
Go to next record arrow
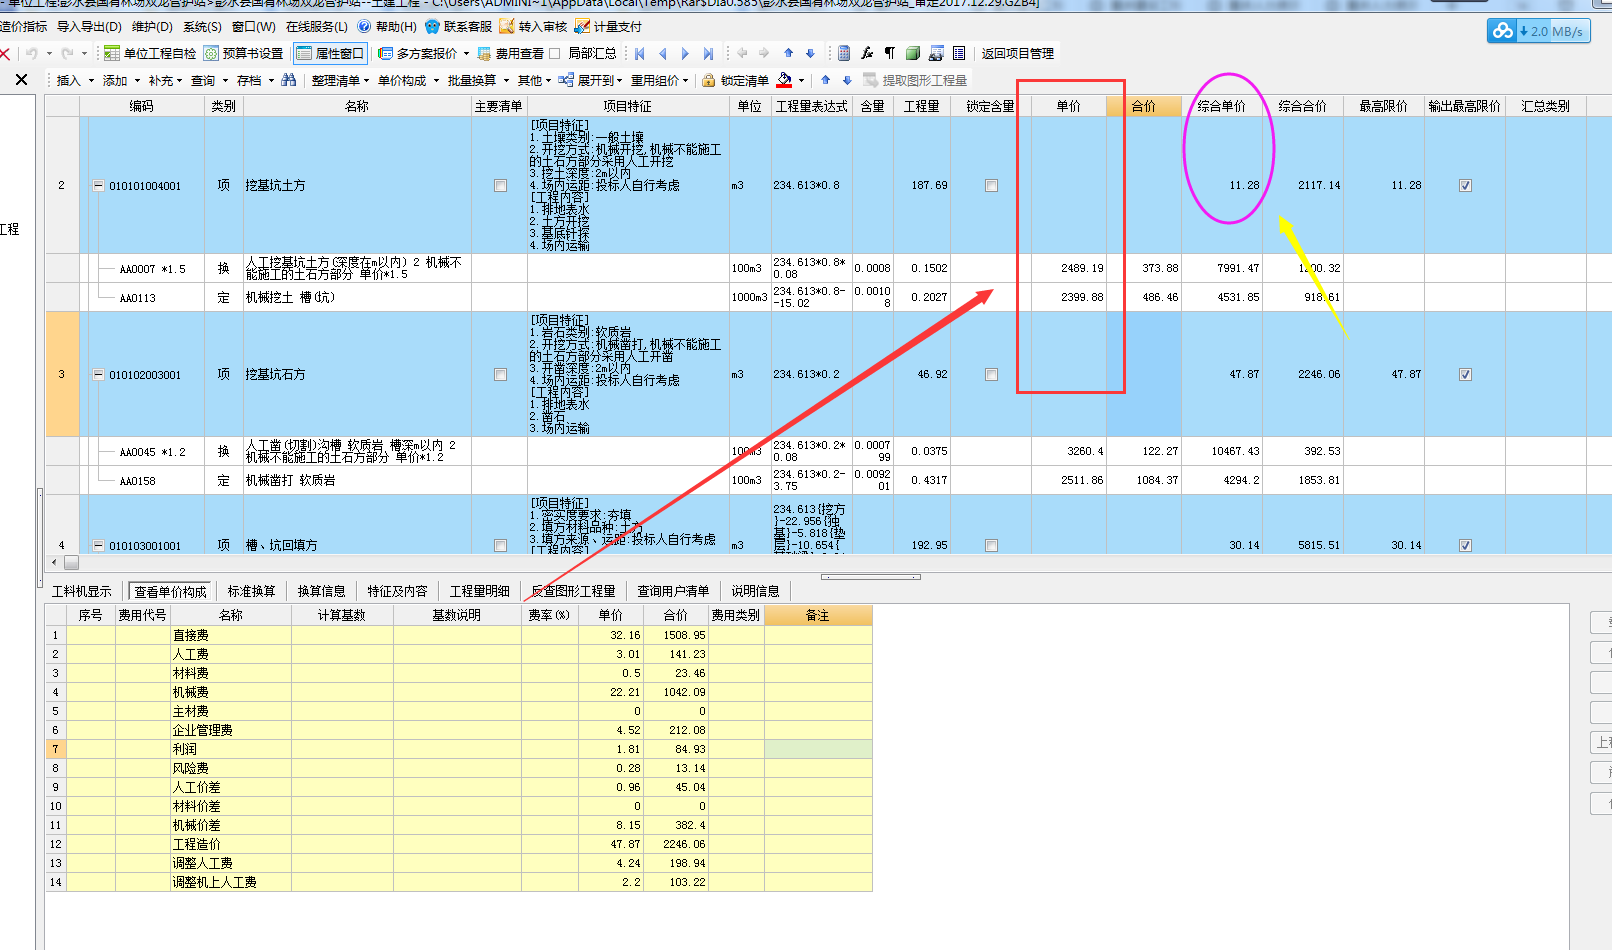685,53
